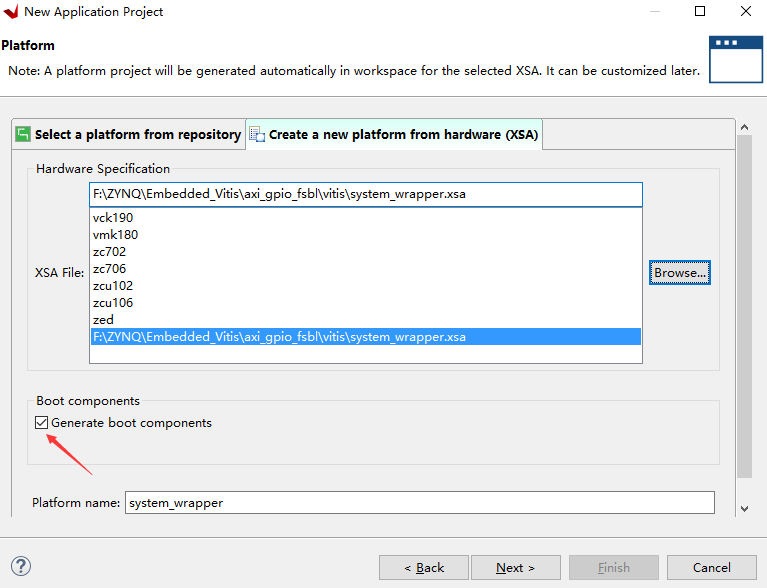Open the help question mark icon
The image size is (767, 588).
(x=21, y=566)
